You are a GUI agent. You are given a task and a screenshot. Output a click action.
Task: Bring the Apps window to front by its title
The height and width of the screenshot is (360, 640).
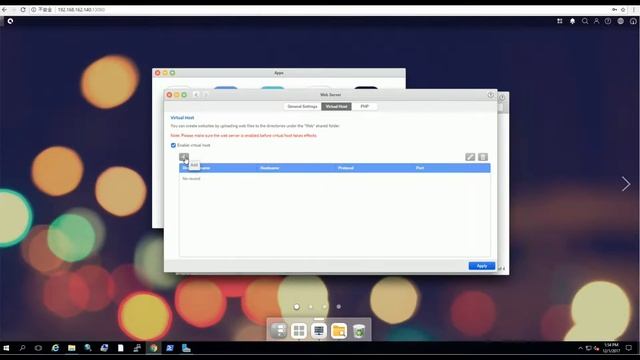click(279, 73)
